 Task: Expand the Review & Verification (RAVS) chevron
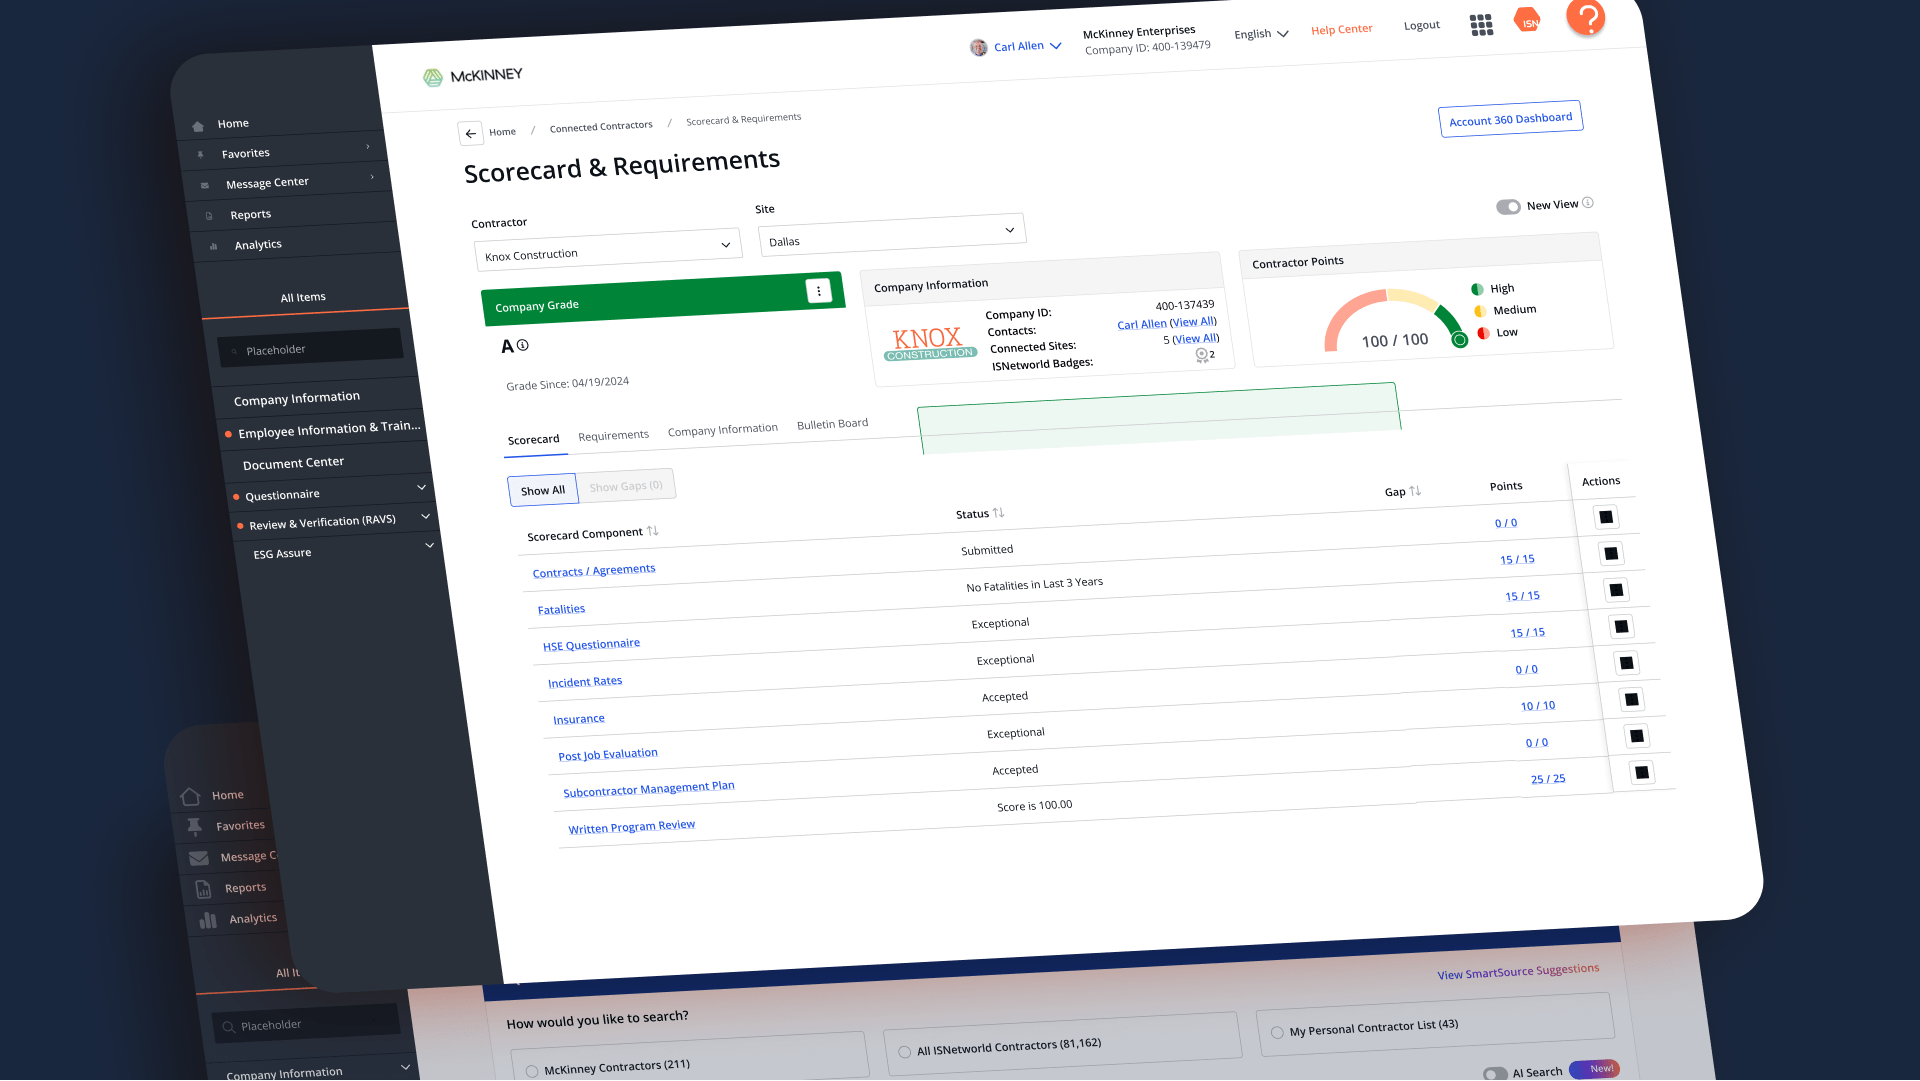coord(426,516)
